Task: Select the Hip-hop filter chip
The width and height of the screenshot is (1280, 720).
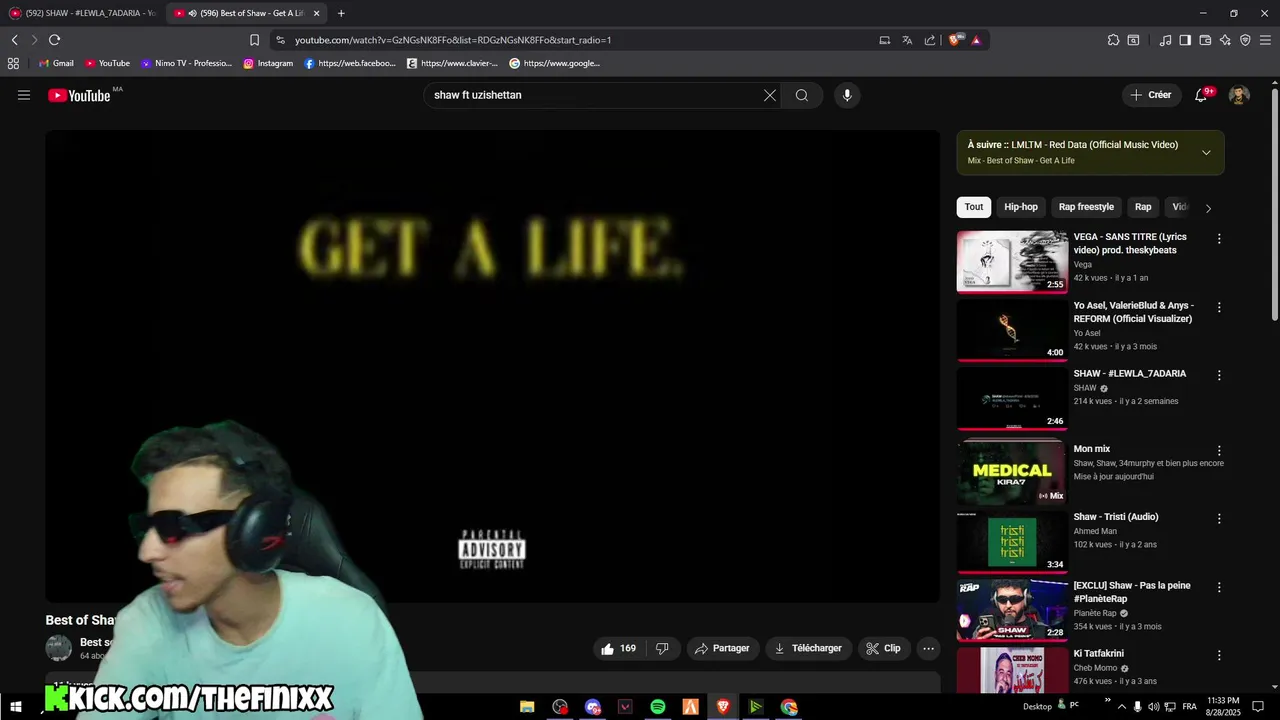Action: click(1021, 207)
